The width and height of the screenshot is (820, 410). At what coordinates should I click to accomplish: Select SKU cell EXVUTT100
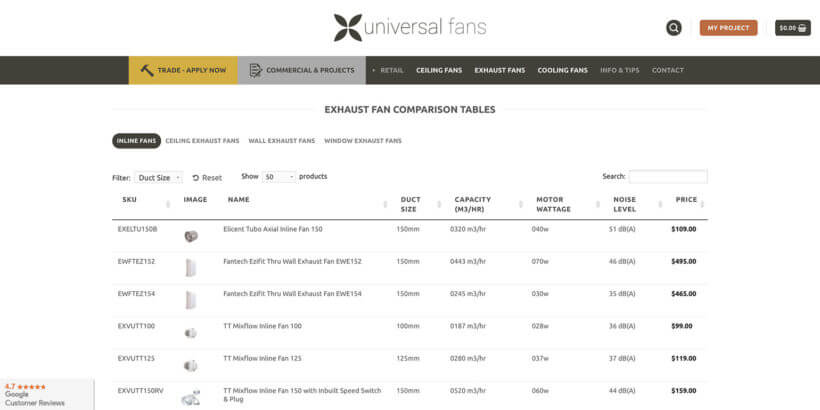point(136,326)
